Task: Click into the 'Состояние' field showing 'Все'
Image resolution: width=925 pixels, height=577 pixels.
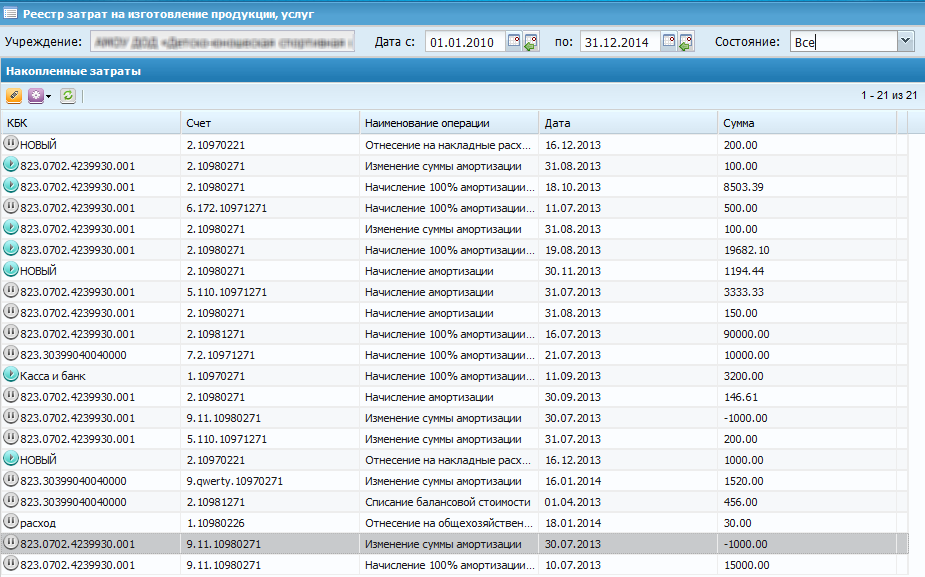Action: [844, 41]
